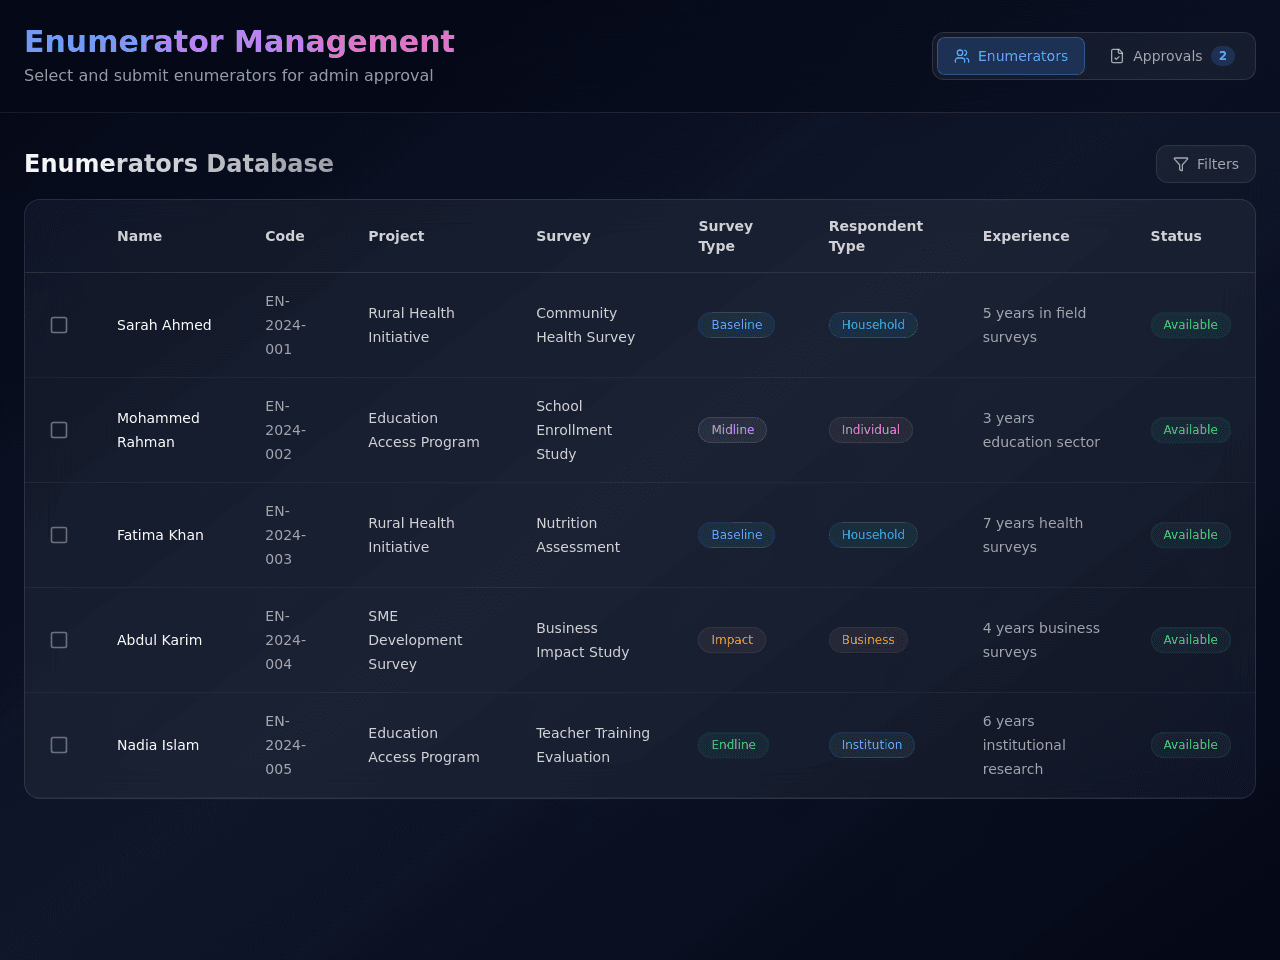Select the Sarah Ahmed row checkbox
The width and height of the screenshot is (1280, 960).
59,325
